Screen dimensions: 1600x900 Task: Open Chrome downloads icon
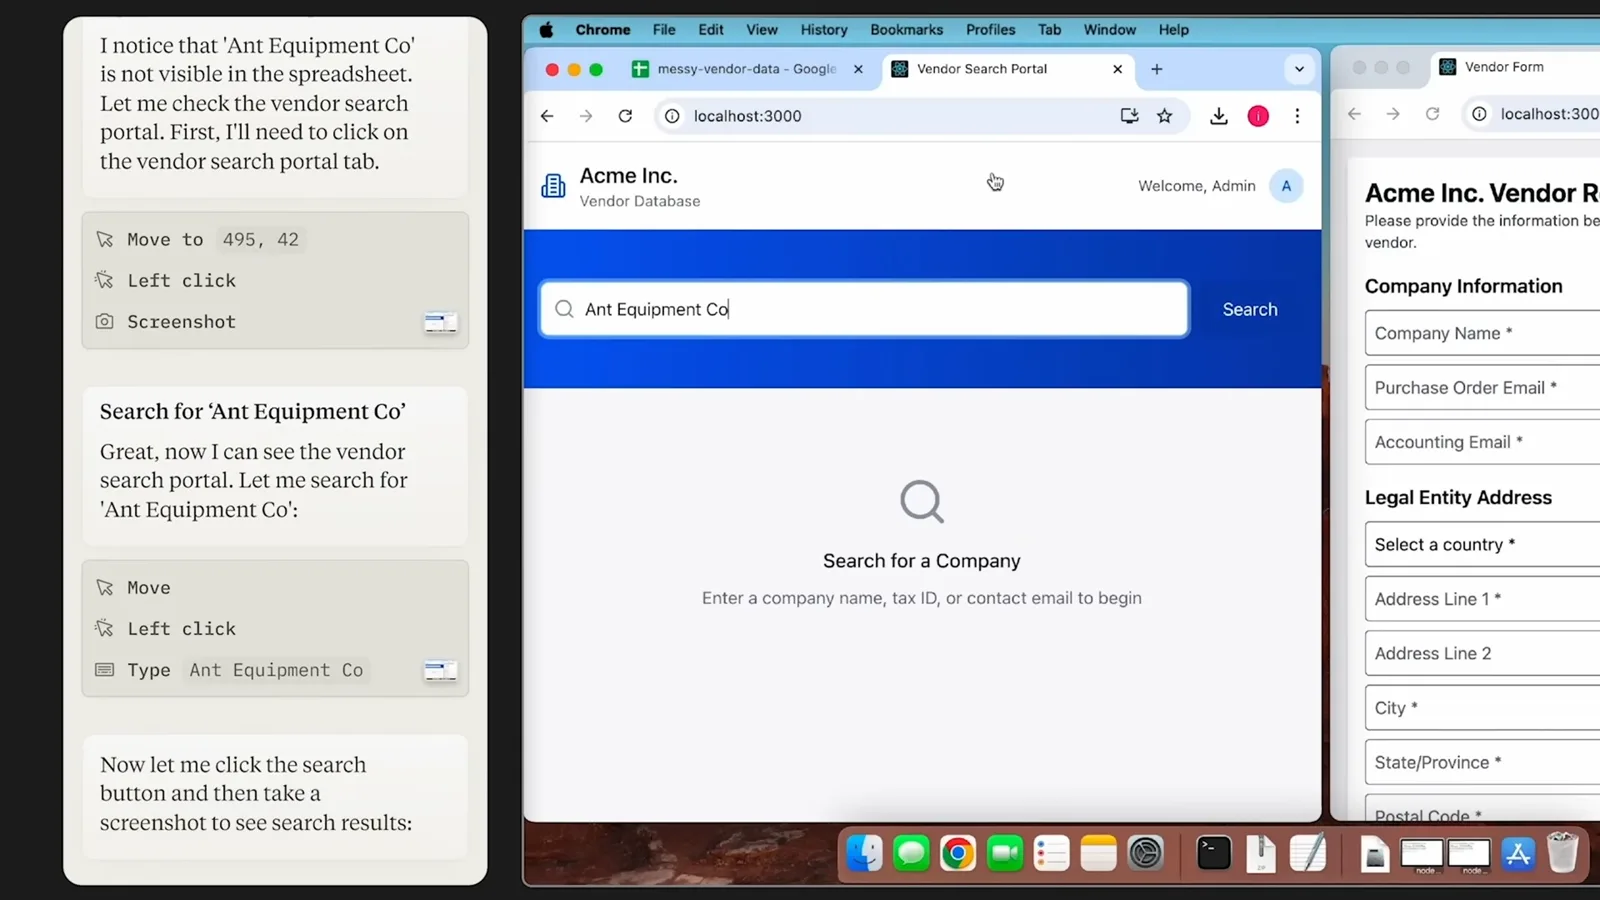click(1218, 116)
